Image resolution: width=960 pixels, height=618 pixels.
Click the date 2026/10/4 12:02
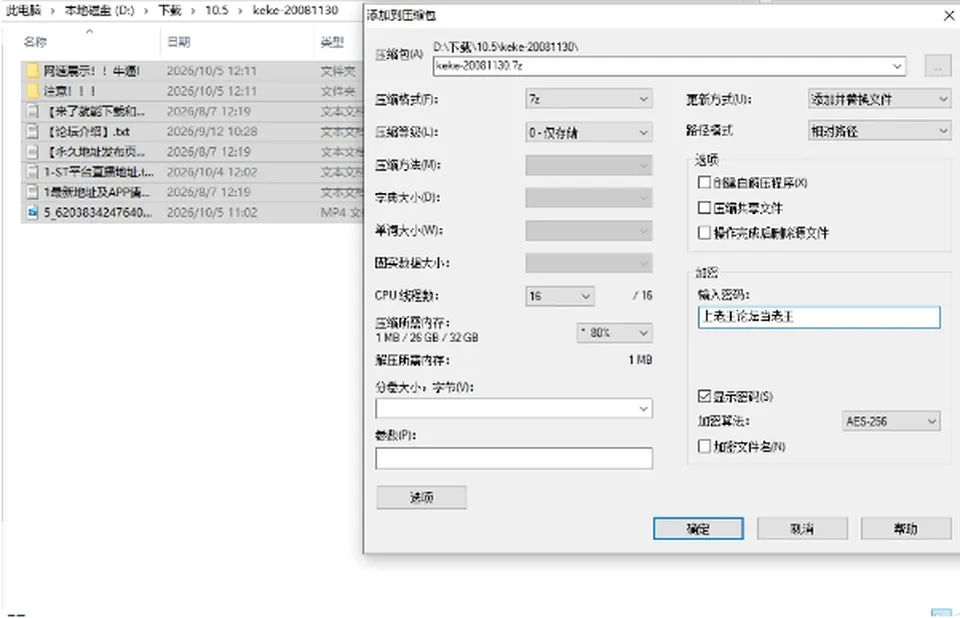[212, 172]
